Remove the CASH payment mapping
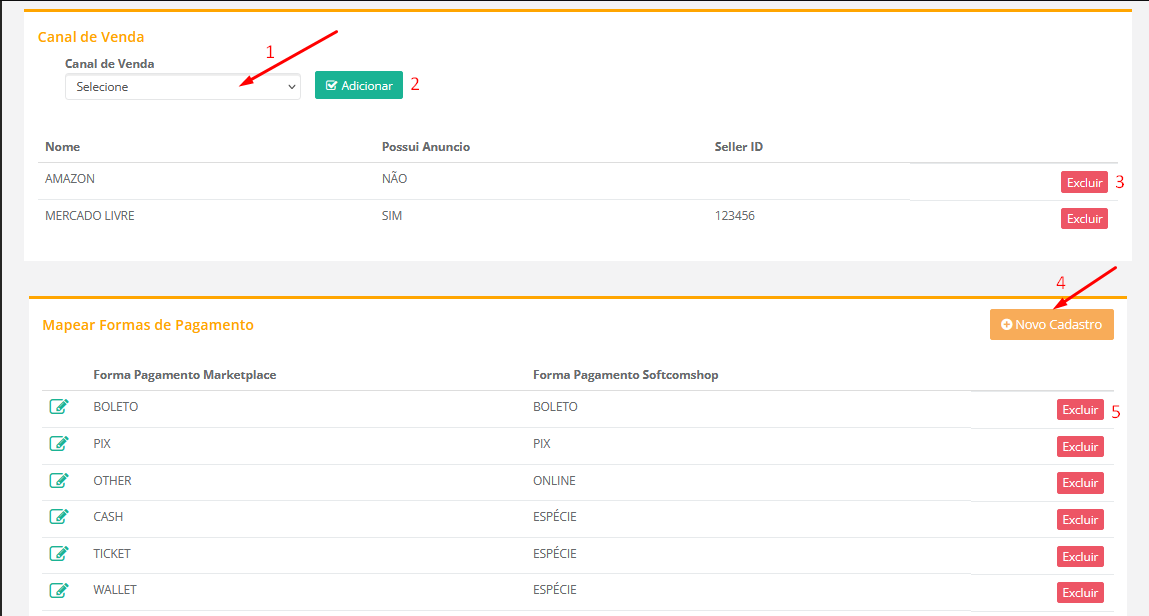Viewport: 1149px width, 616px height. coord(1080,519)
